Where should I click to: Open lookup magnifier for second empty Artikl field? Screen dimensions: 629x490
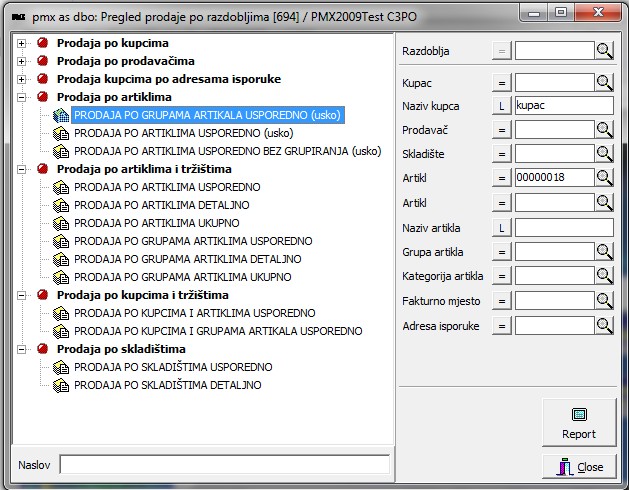(x=605, y=203)
